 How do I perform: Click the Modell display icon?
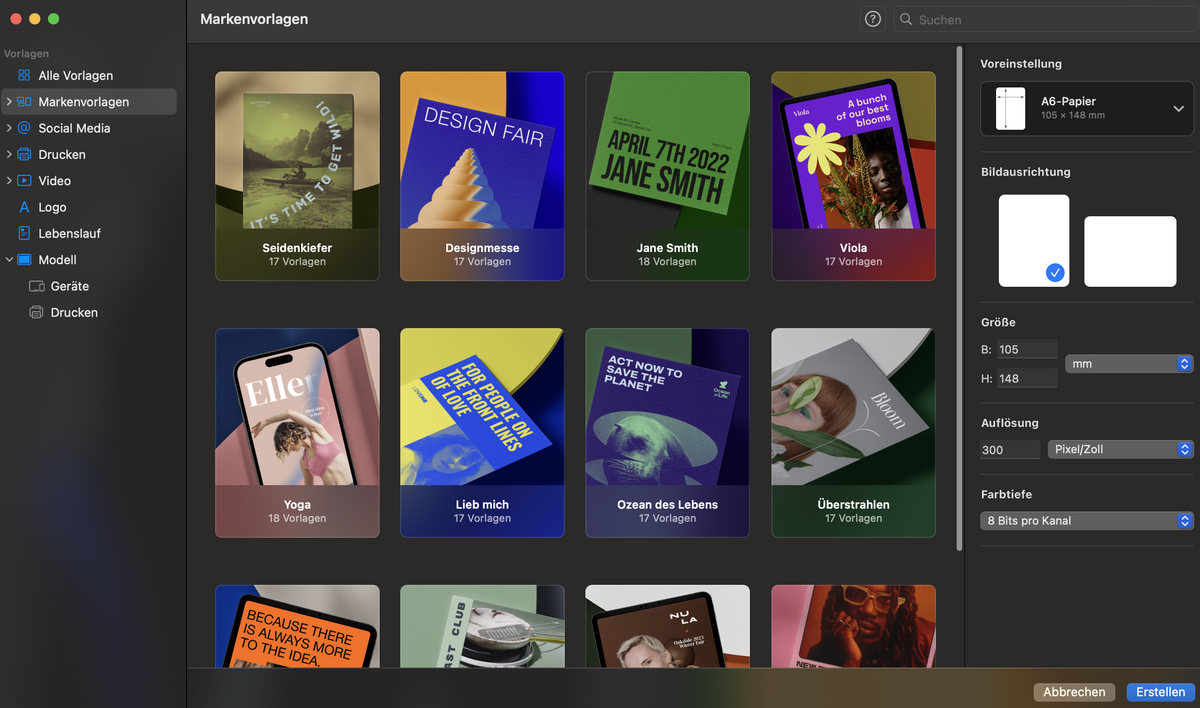pyautogui.click(x=24, y=260)
